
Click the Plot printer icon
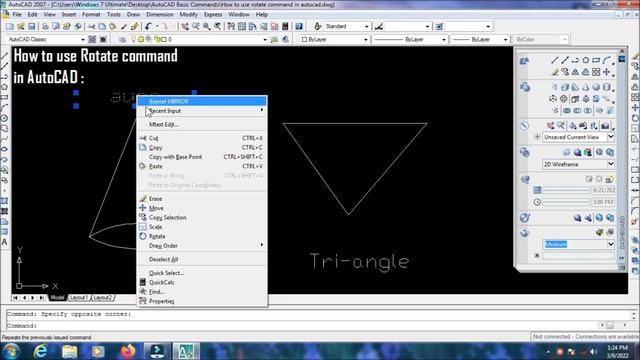[x=45, y=27]
